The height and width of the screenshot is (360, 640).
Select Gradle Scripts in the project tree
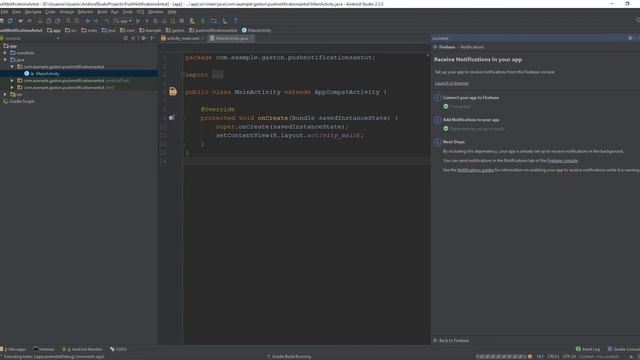(19, 101)
